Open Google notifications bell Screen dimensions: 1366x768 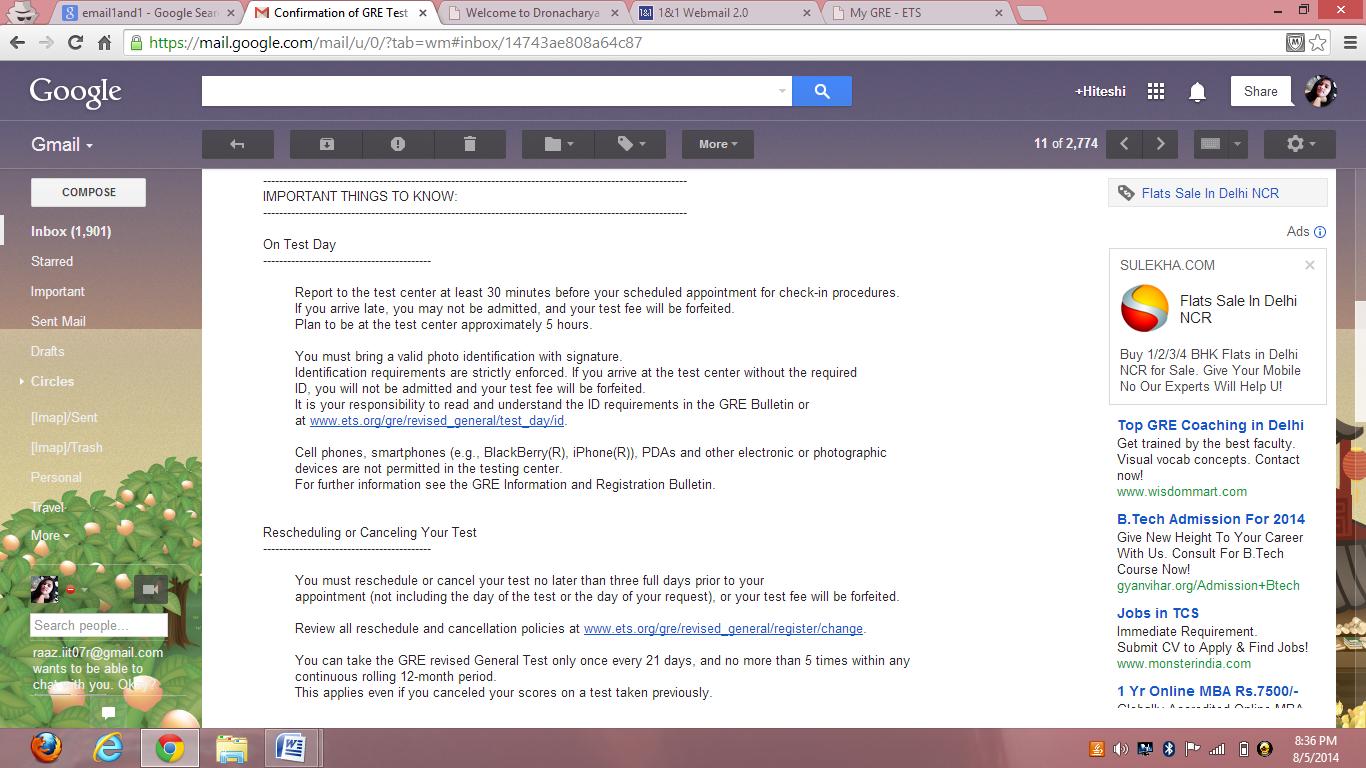point(1197,92)
